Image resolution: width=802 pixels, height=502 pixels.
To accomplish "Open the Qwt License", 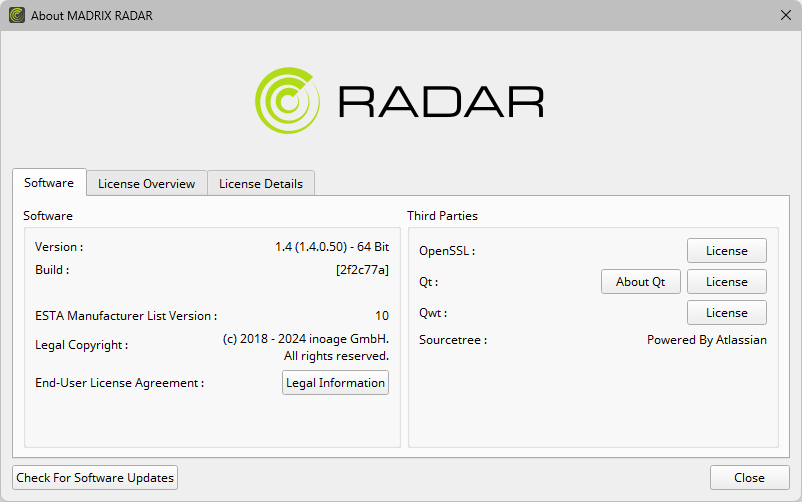I will pos(726,313).
